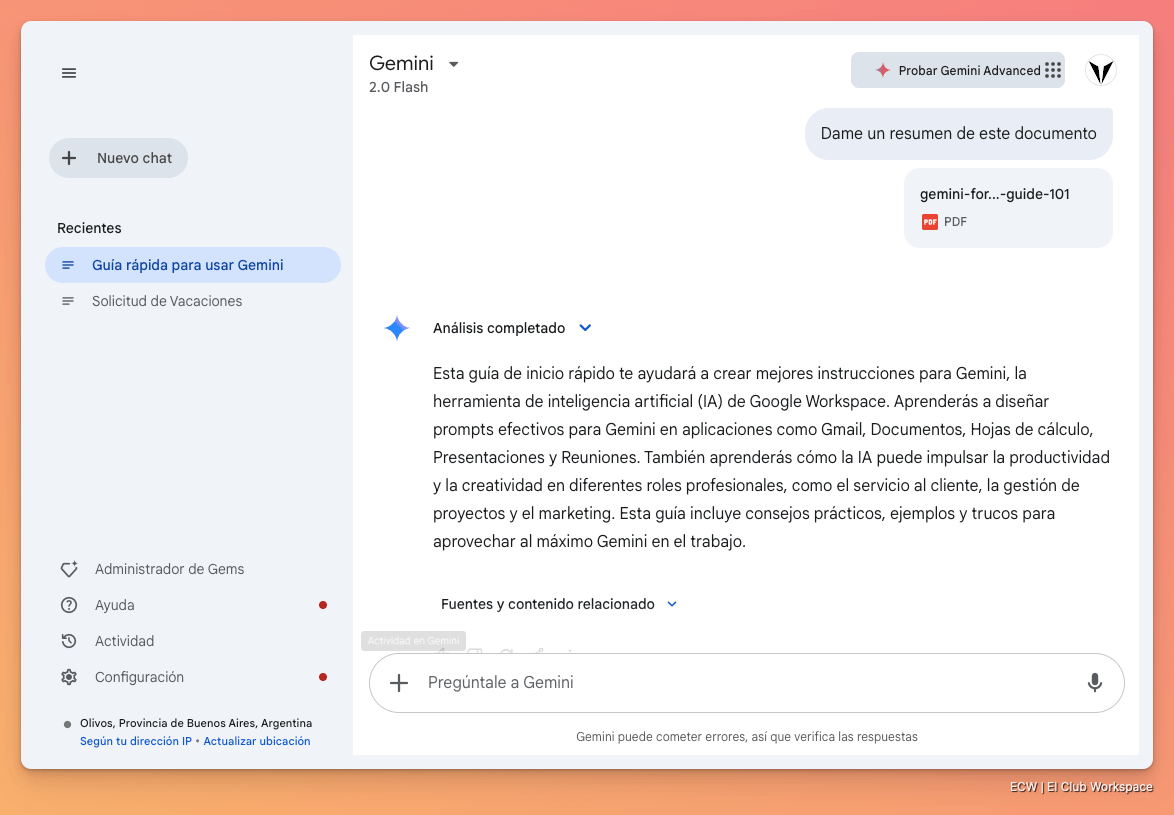
Task: Click Probar Gemini Advanced button
Action: click(x=958, y=70)
